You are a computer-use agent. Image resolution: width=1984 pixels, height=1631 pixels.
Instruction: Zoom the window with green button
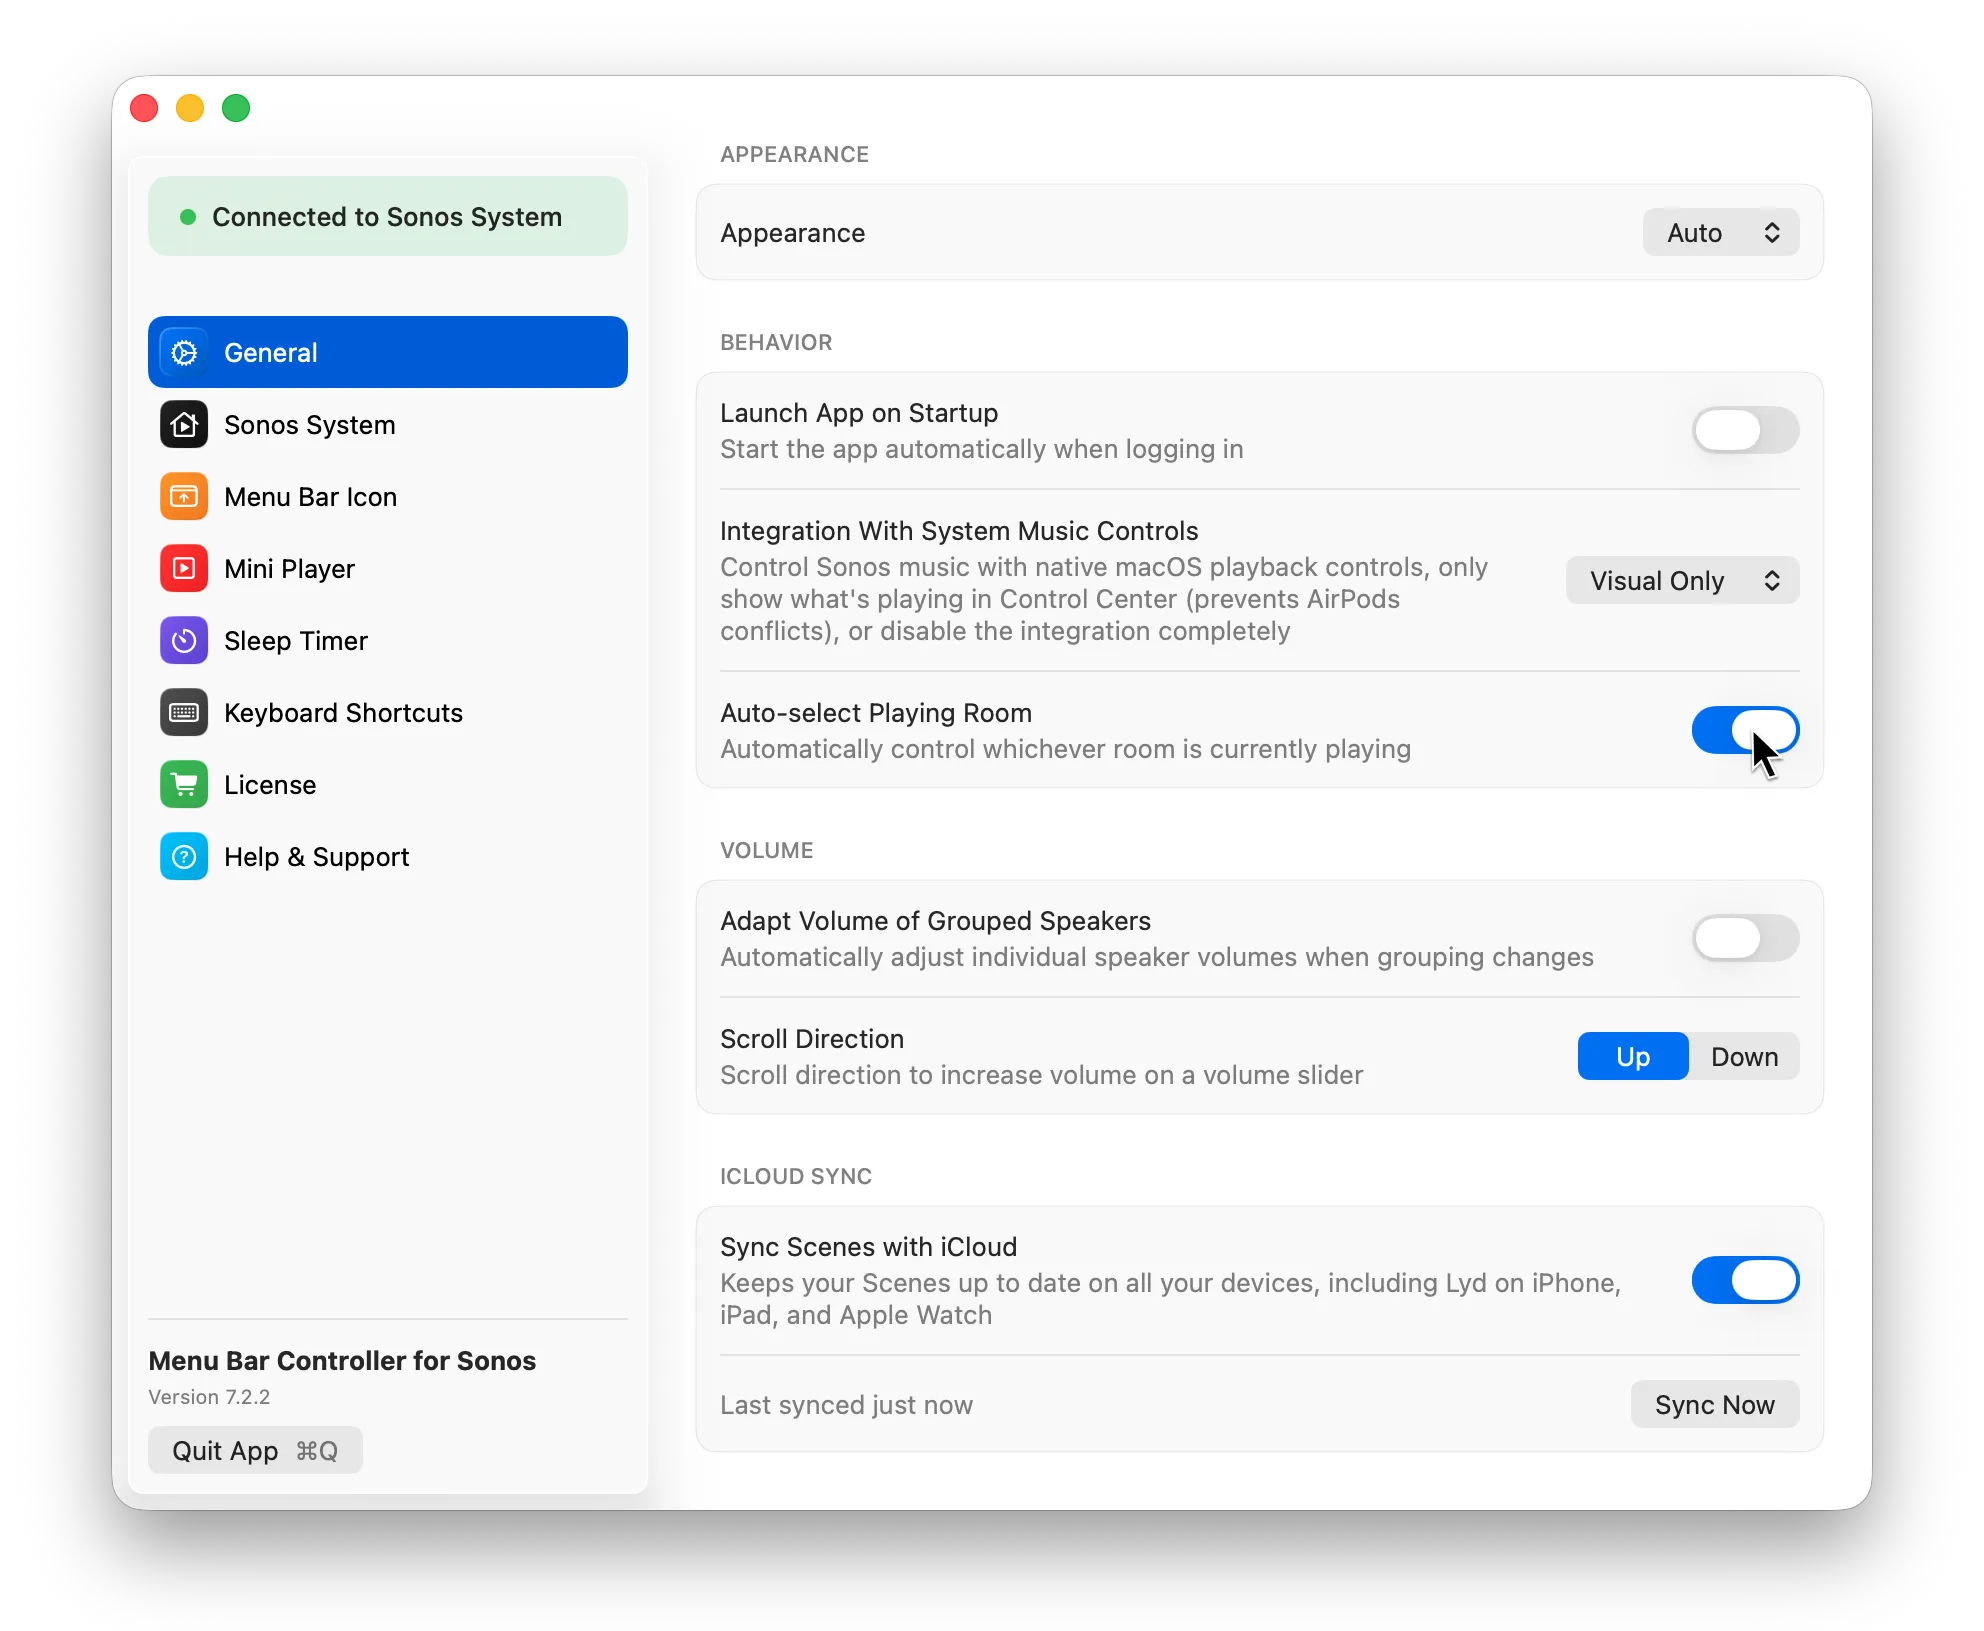coord(236,108)
